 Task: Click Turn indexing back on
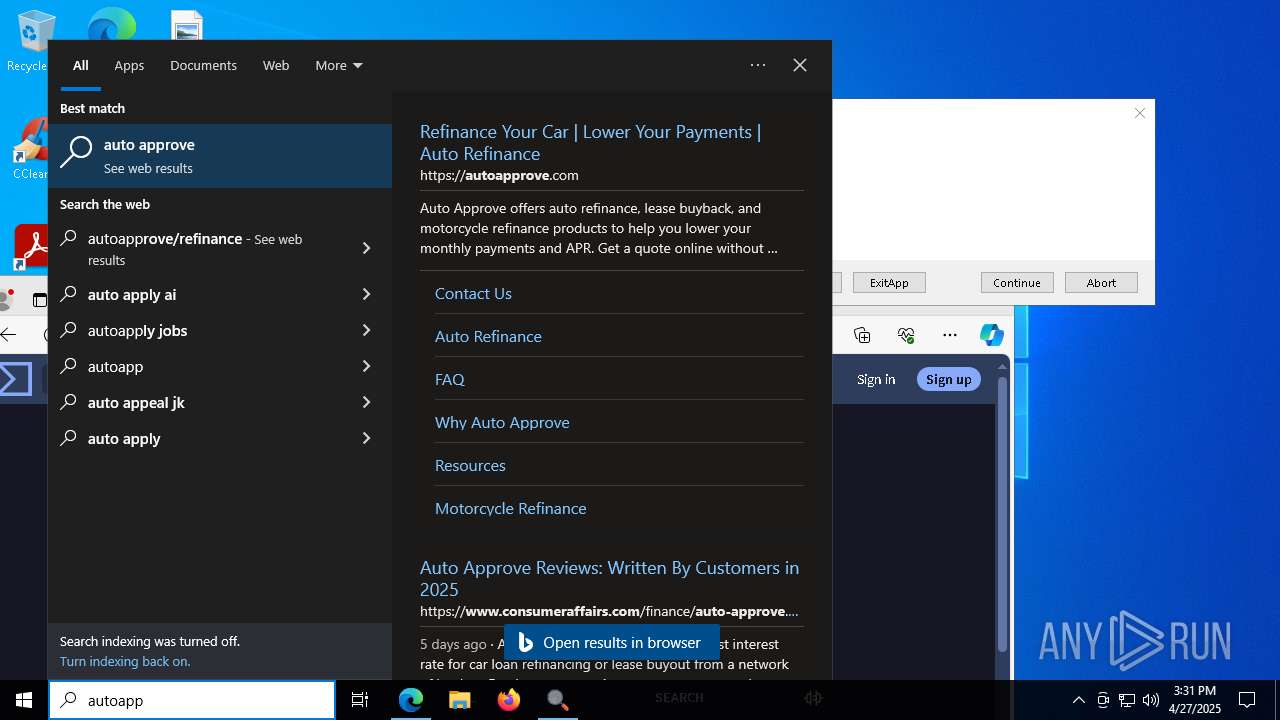pyautogui.click(x=125, y=661)
